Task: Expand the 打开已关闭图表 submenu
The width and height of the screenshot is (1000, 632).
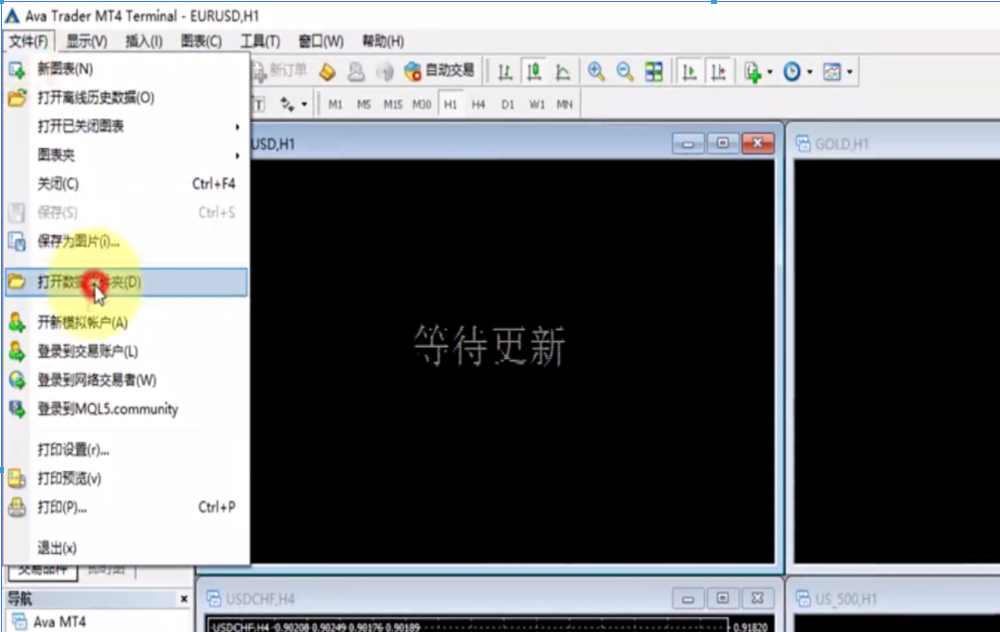Action: pyautogui.click(x=126, y=126)
